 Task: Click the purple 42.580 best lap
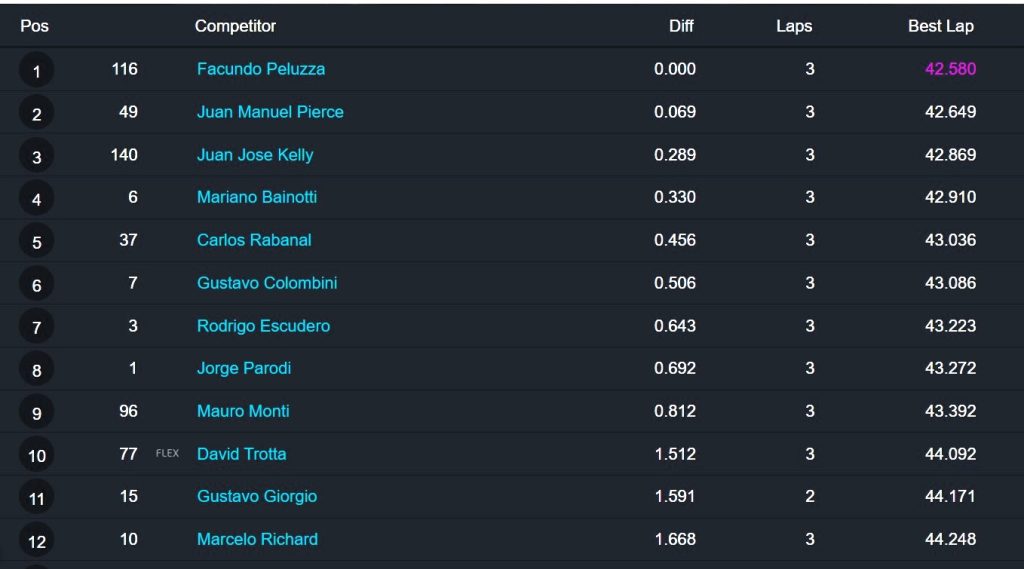(950, 69)
